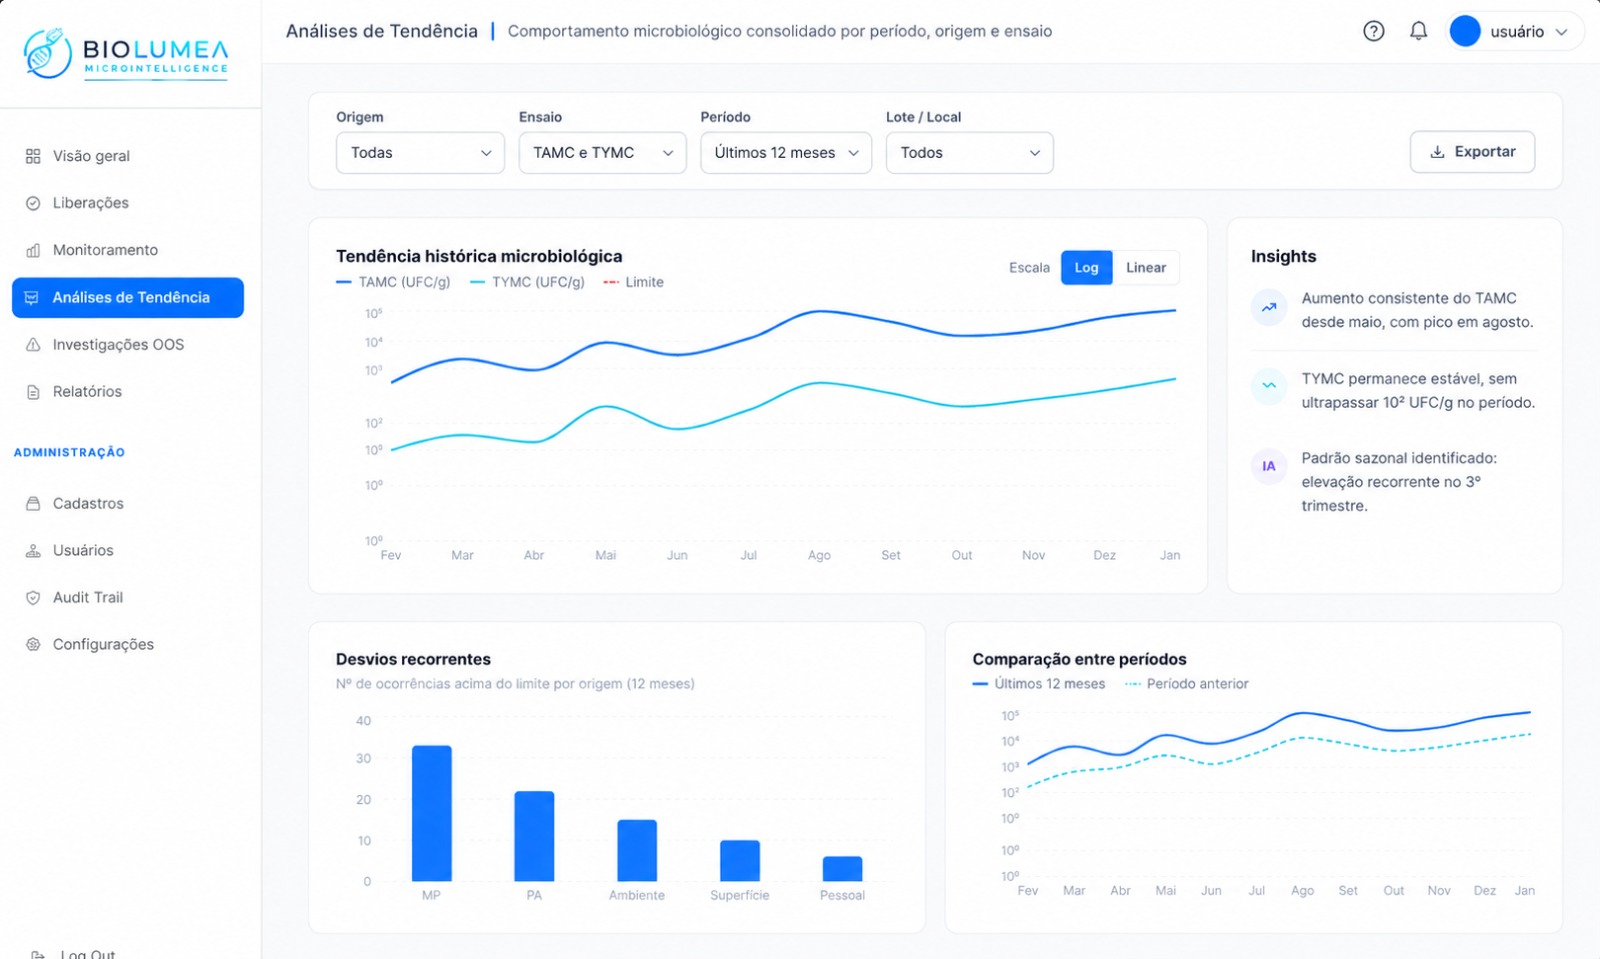Click the rising trend insight icon
Screen dimensions: 1600x959
1269,307
